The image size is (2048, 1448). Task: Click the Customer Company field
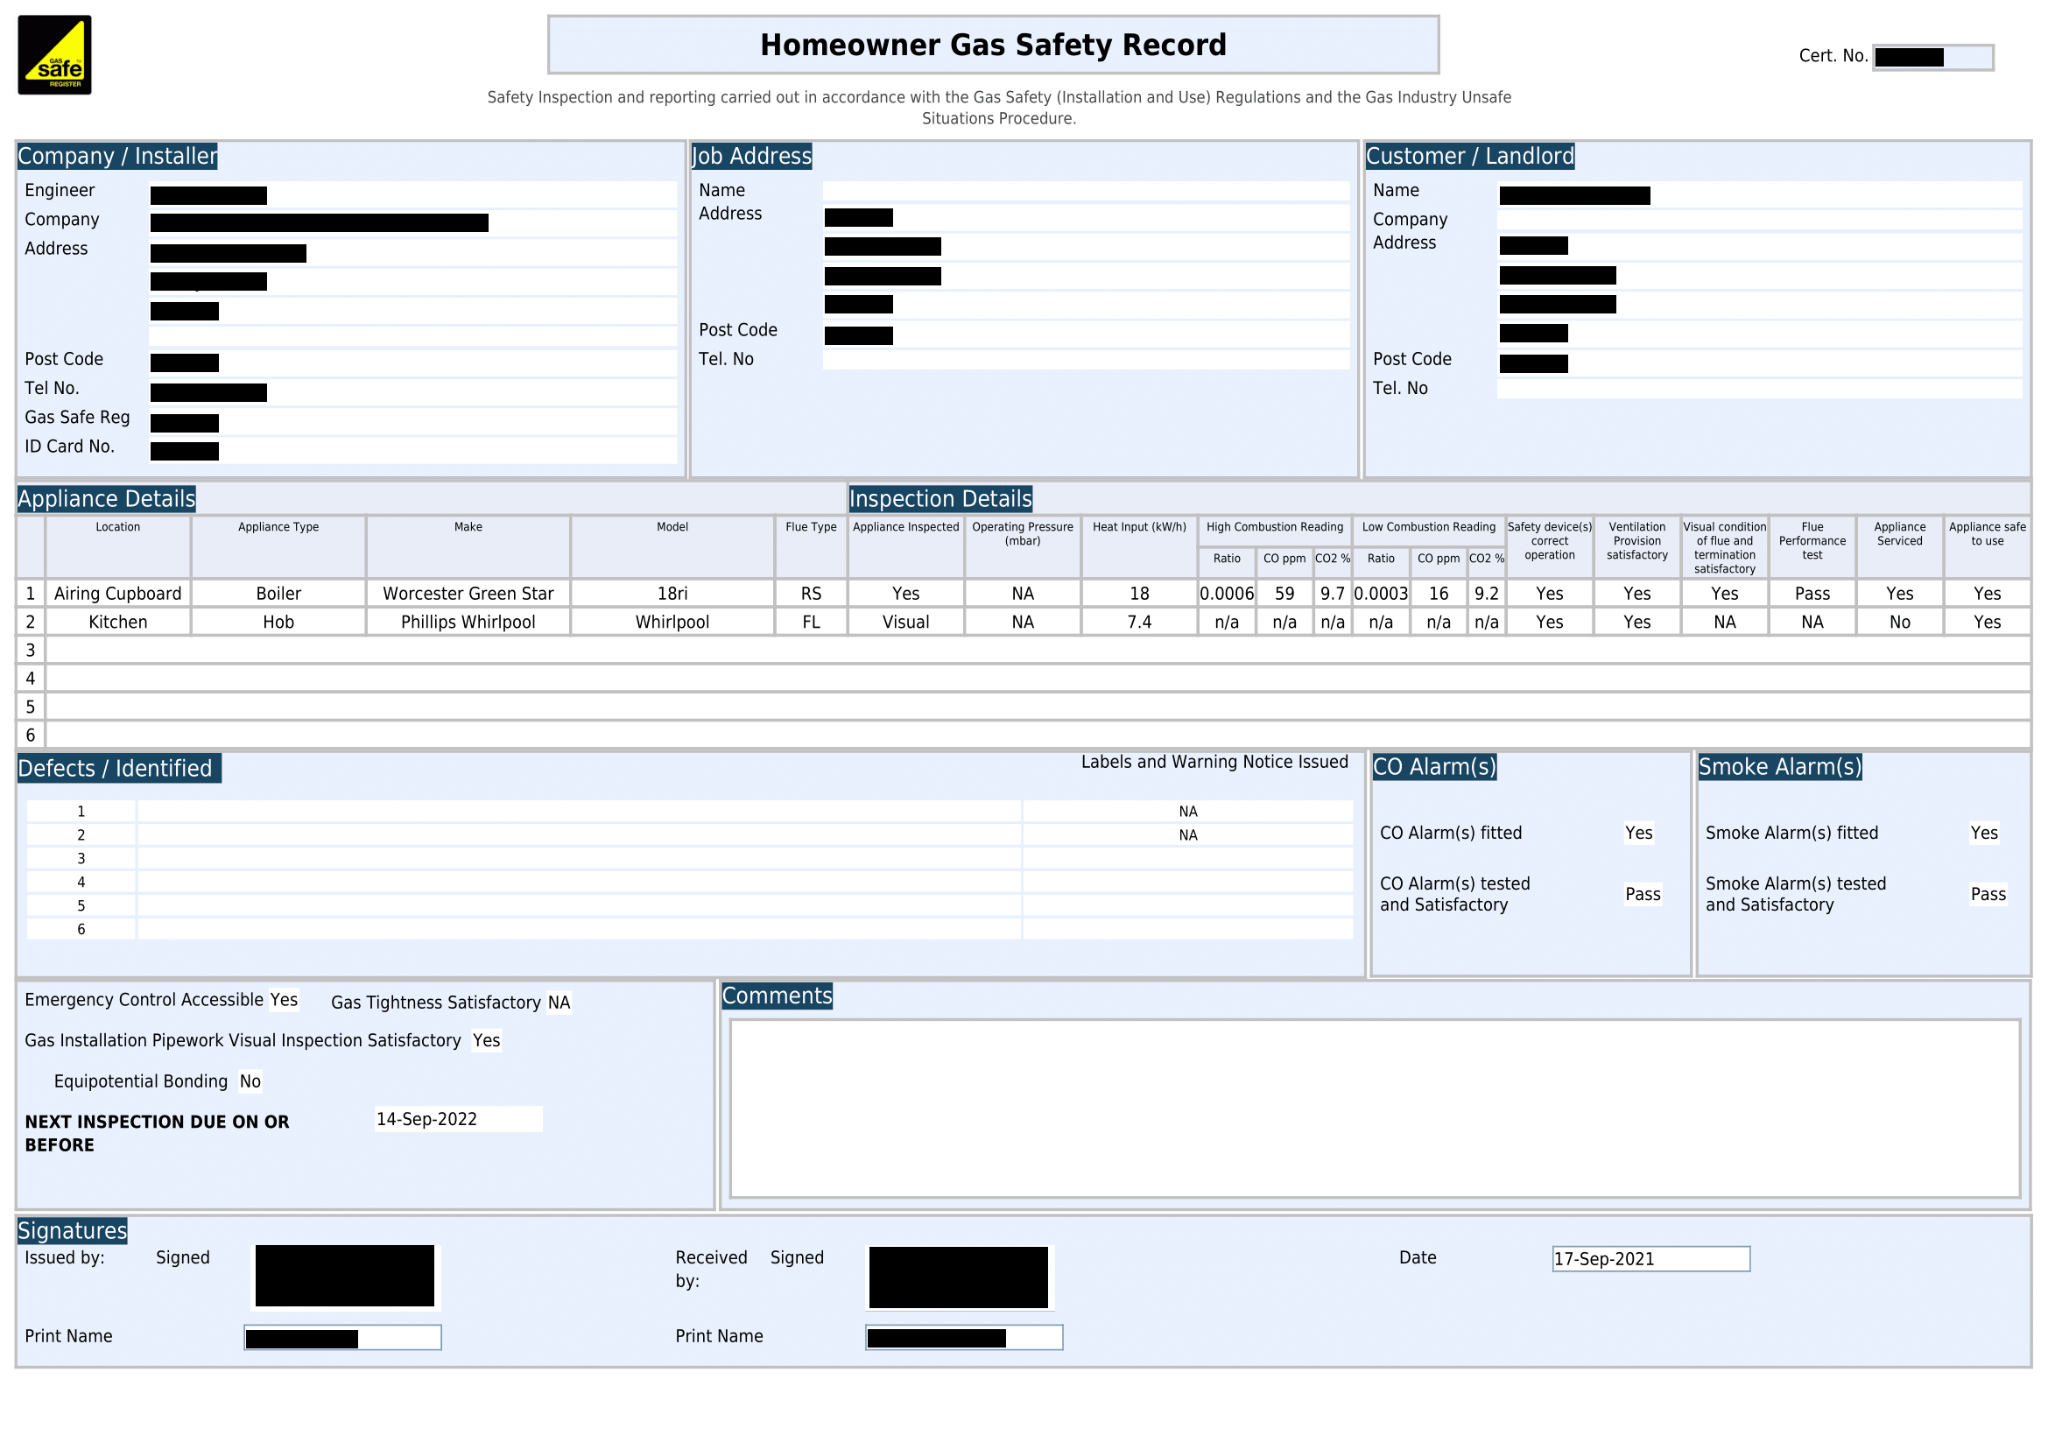[1759, 220]
